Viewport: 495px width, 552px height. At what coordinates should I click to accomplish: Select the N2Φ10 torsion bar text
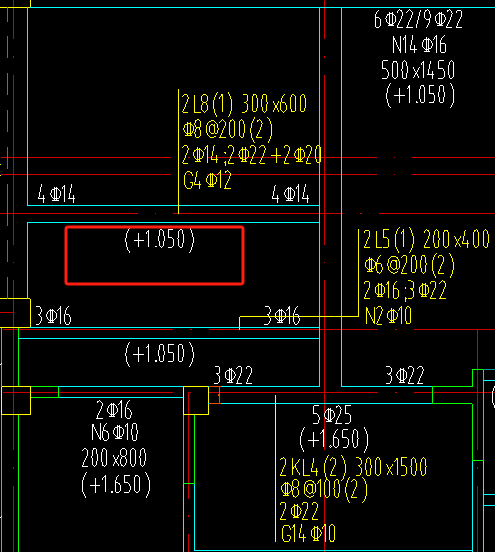coord(388,315)
